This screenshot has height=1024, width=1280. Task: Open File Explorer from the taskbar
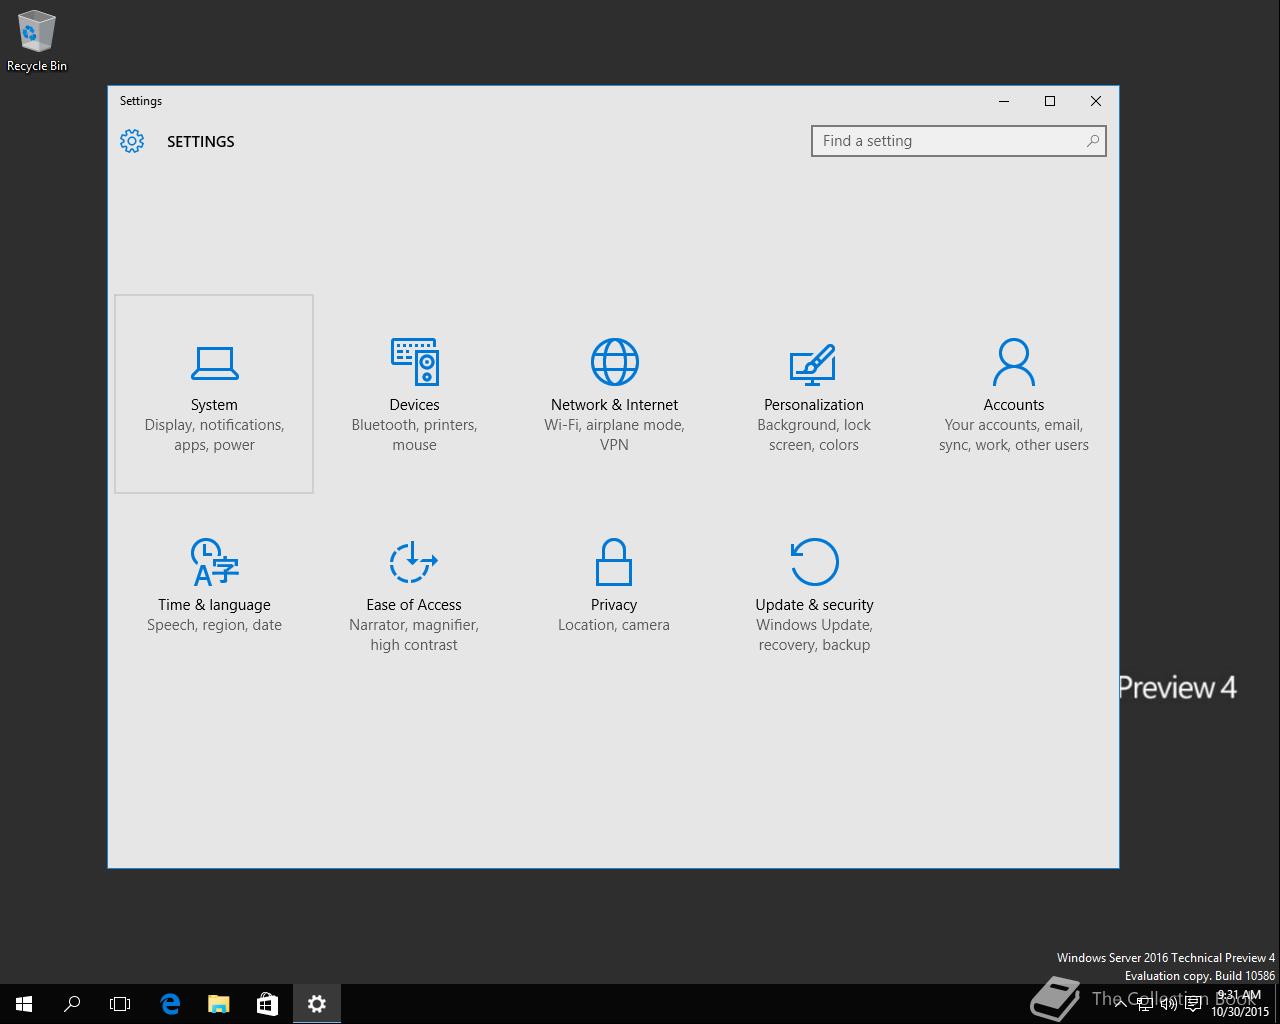[218, 1004]
